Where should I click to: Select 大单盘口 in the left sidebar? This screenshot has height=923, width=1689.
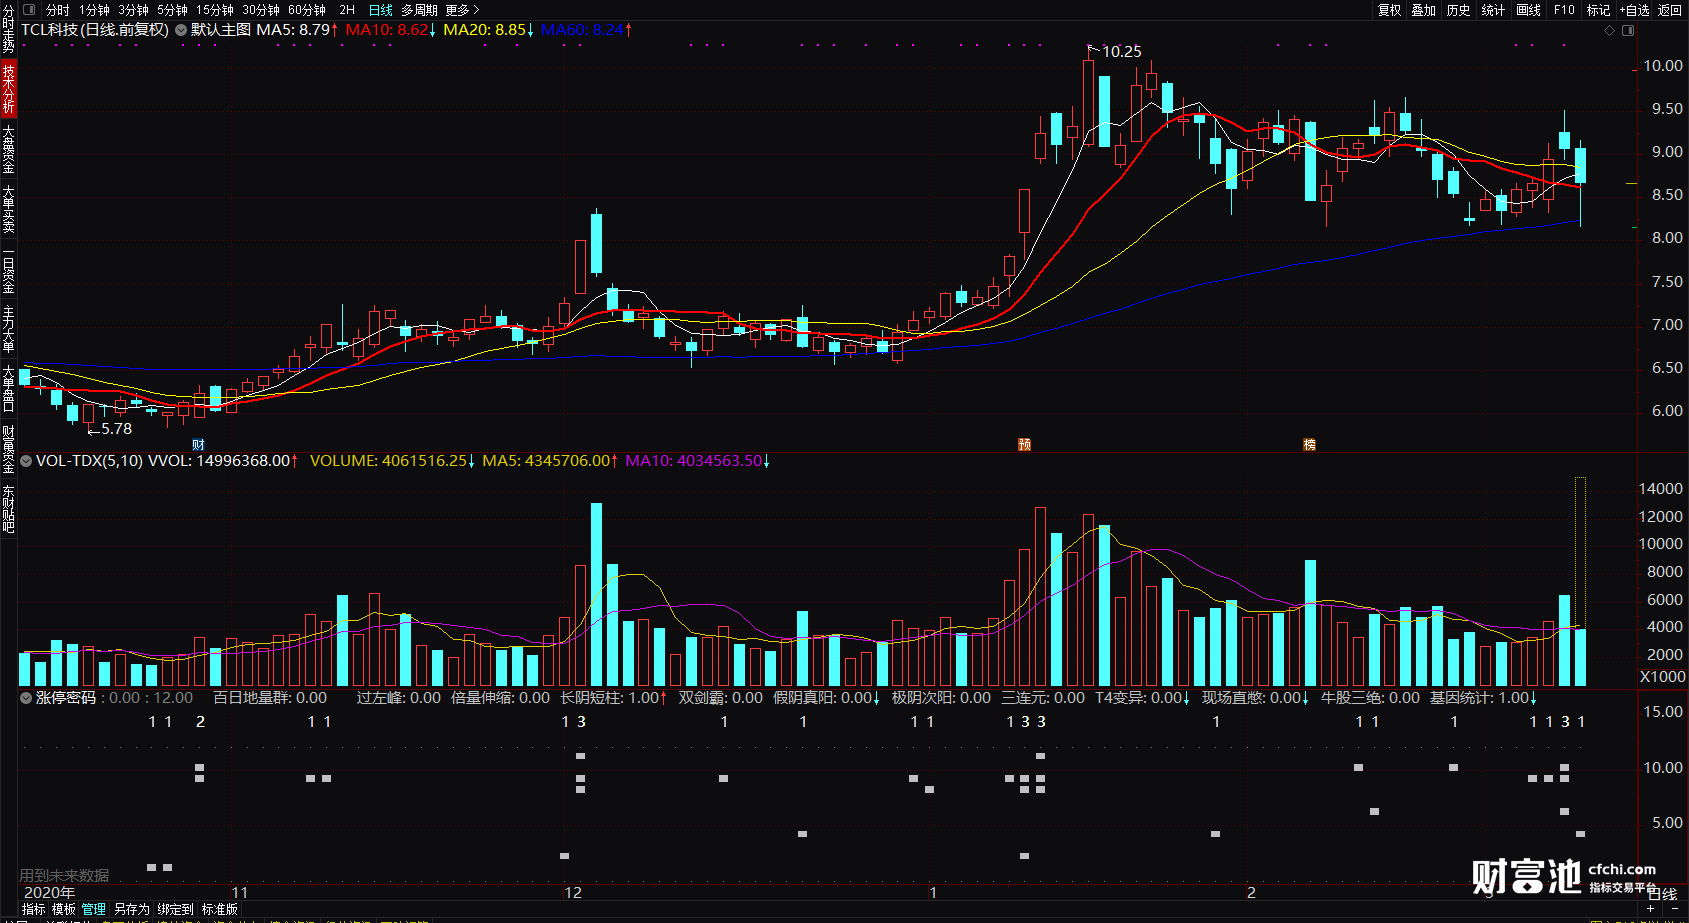[x=8, y=389]
